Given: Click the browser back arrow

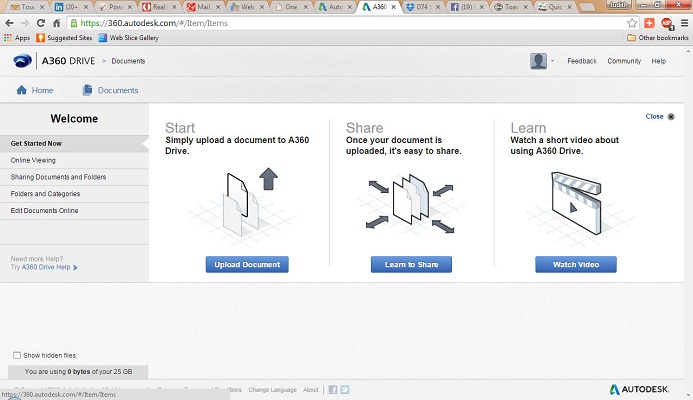Looking at the screenshot, I should [9, 23].
